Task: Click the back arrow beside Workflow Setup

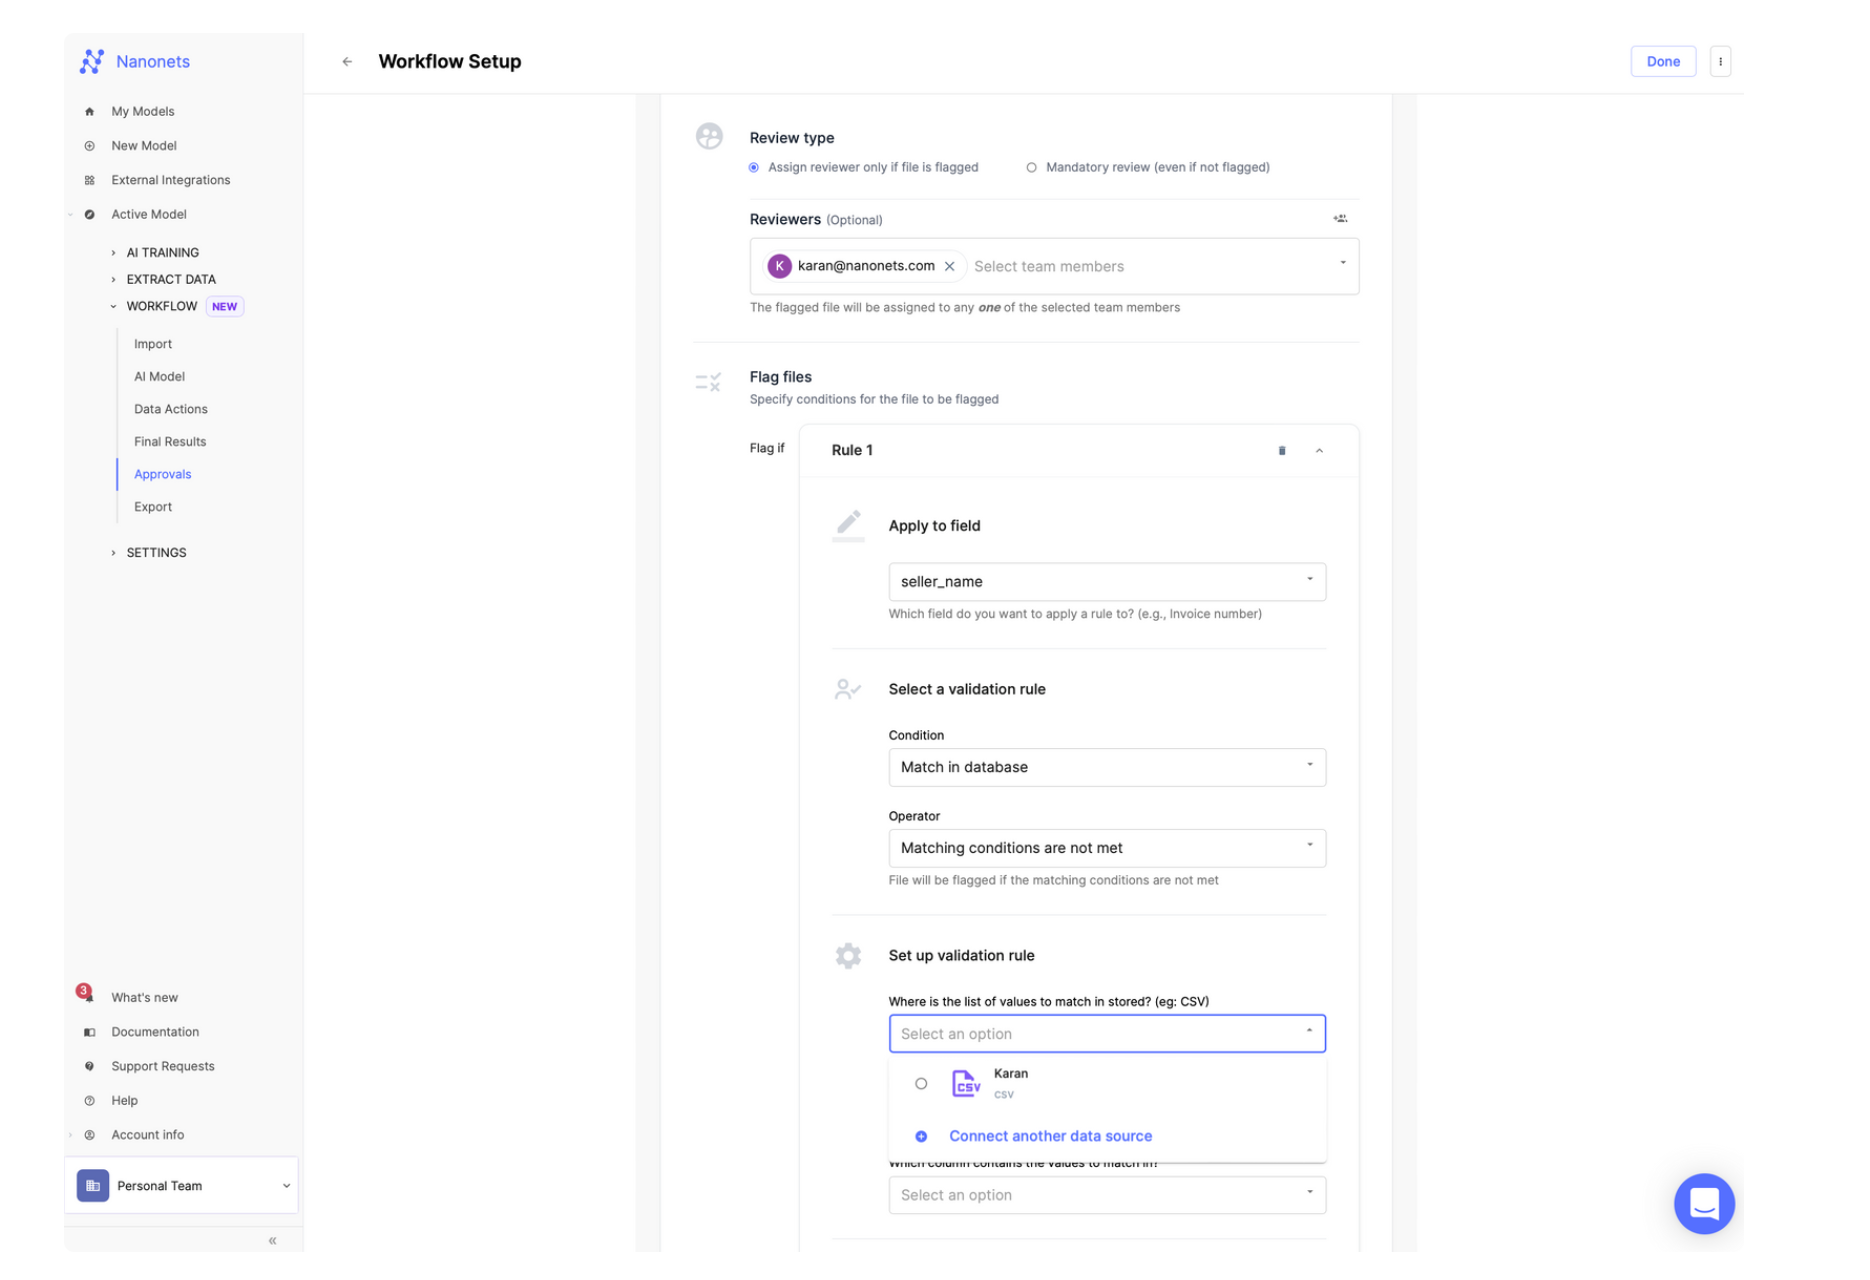Action: (x=347, y=61)
